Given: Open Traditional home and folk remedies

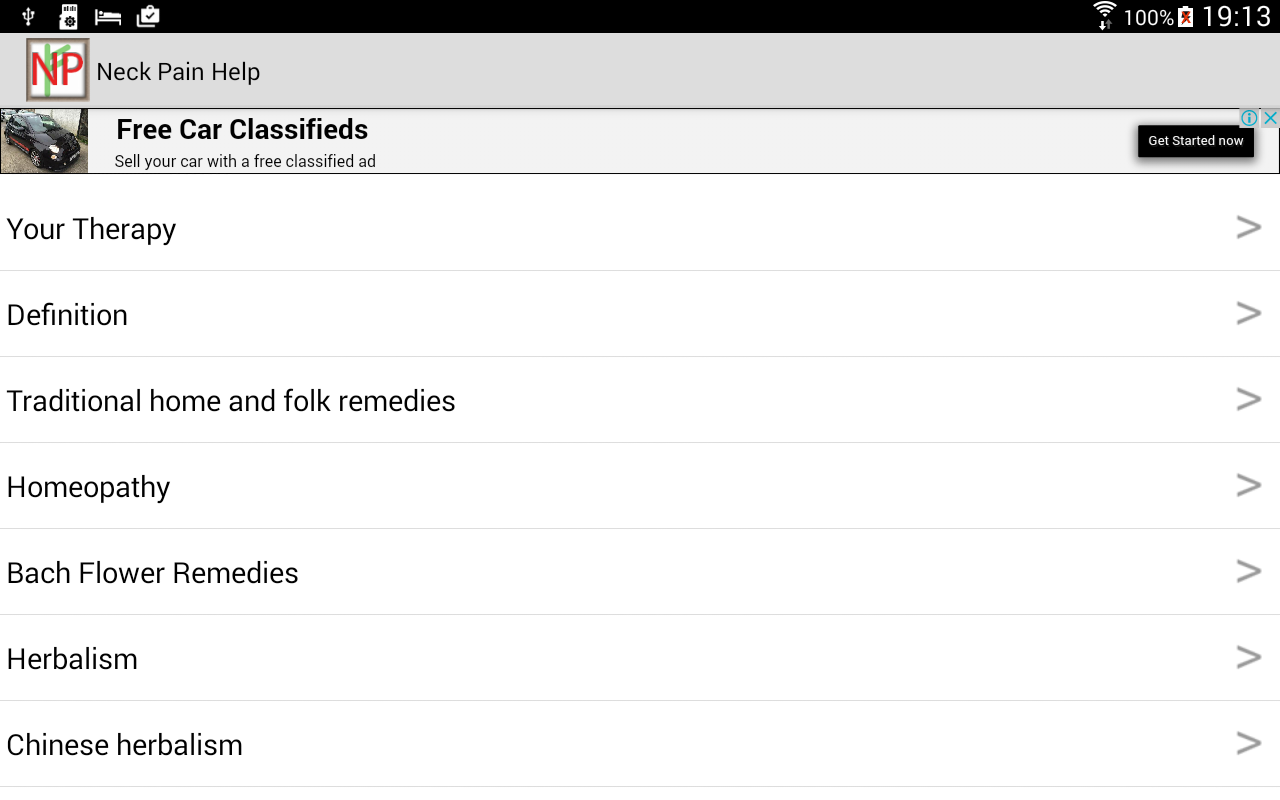Looking at the screenshot, I should pos(231,401).
